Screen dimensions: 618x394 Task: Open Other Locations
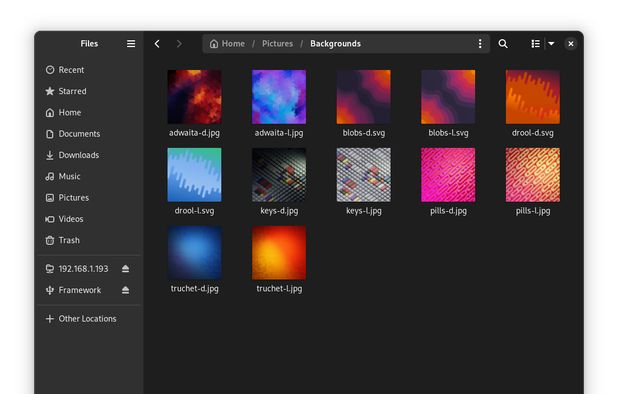[89, 318]
